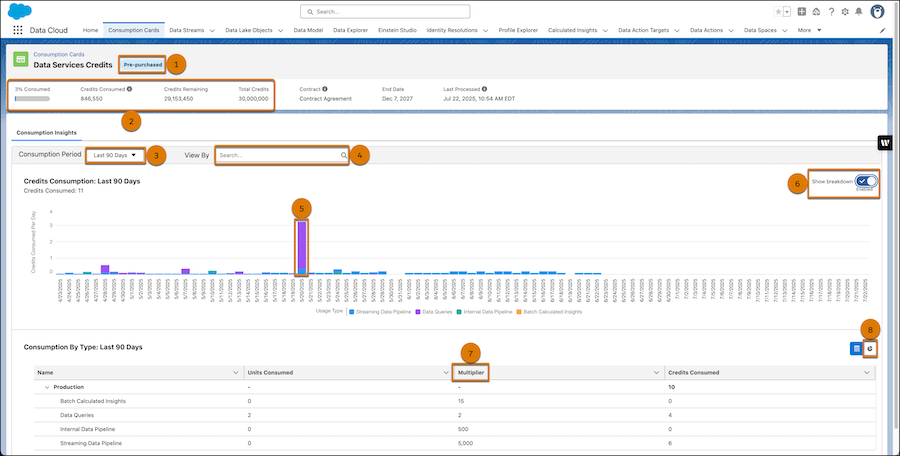This screenshot has height=456, width=900.
Task: Click the info icon beside Credits Consumed
Action: click(x=129, y=89)
